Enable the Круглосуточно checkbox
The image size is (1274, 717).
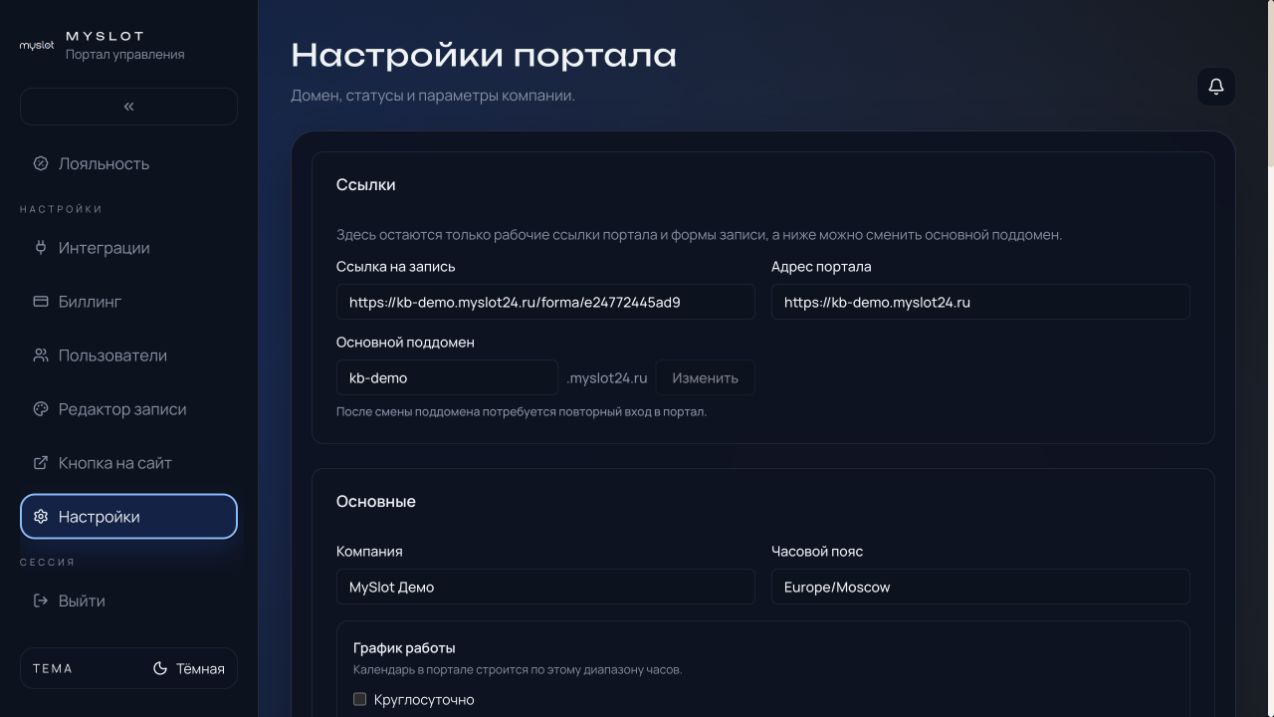360,699
